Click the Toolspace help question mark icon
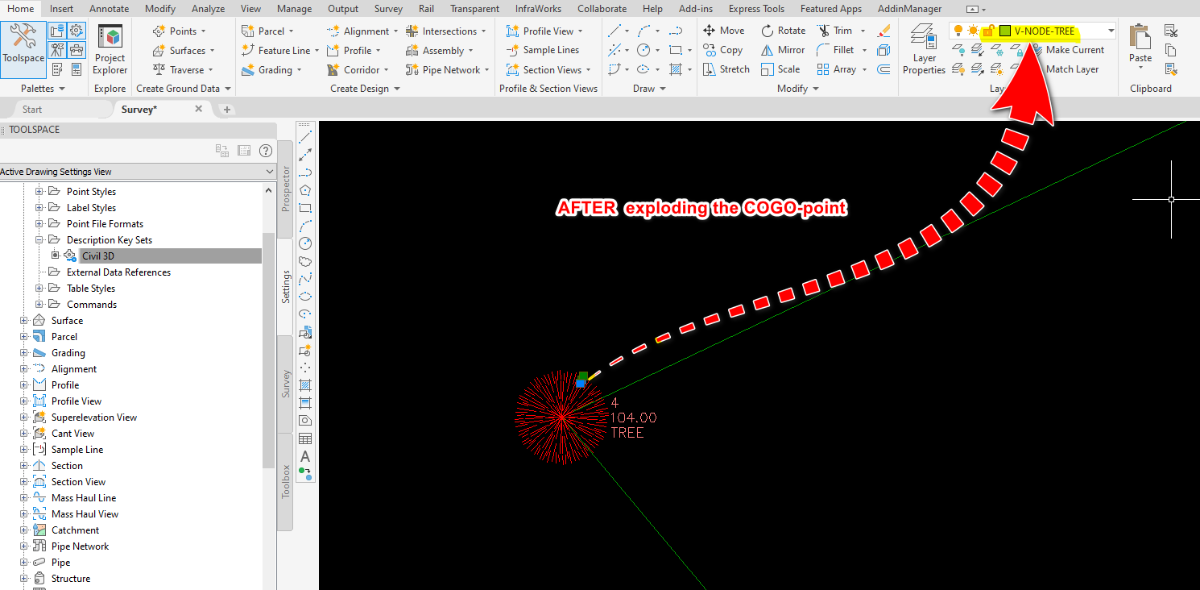This screenshot has height=590, width=1200. (x=266, y=151)
